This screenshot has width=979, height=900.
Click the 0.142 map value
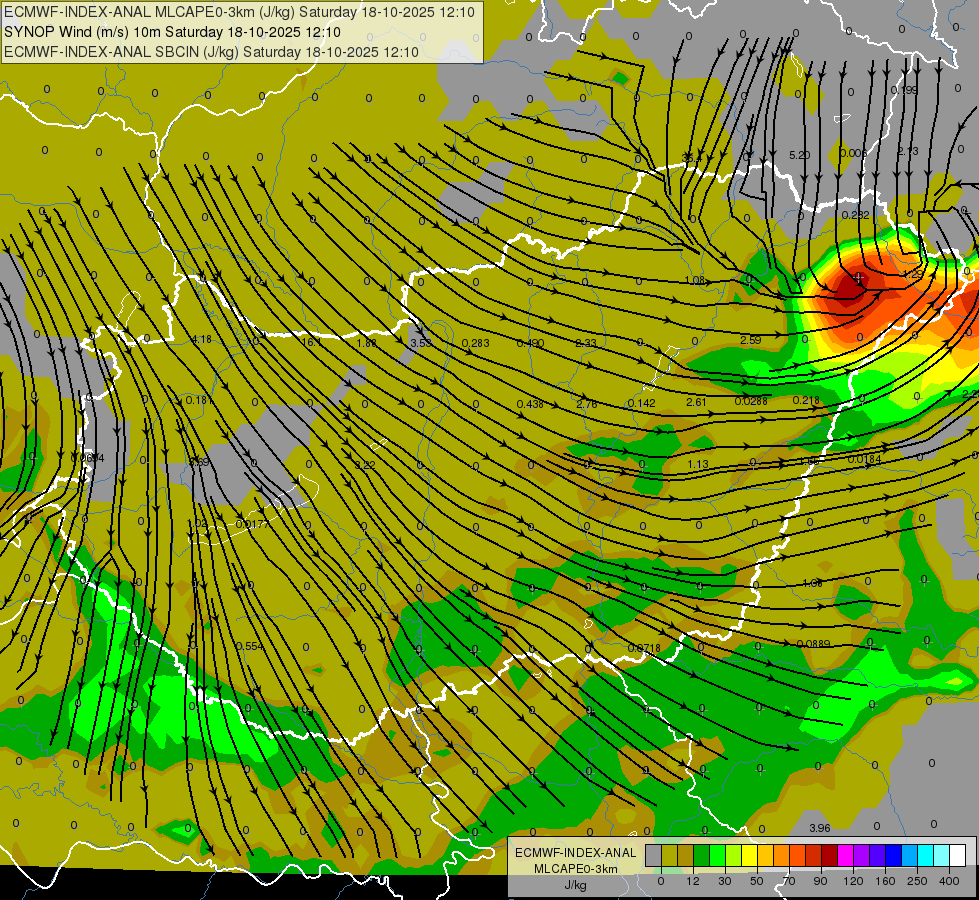tap(642, 403)
